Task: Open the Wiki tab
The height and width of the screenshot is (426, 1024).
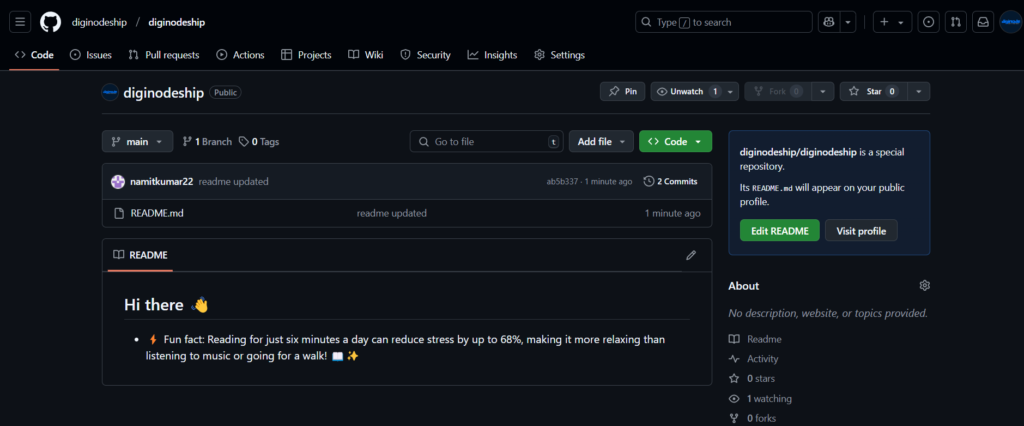Action: tap(366, 55)
